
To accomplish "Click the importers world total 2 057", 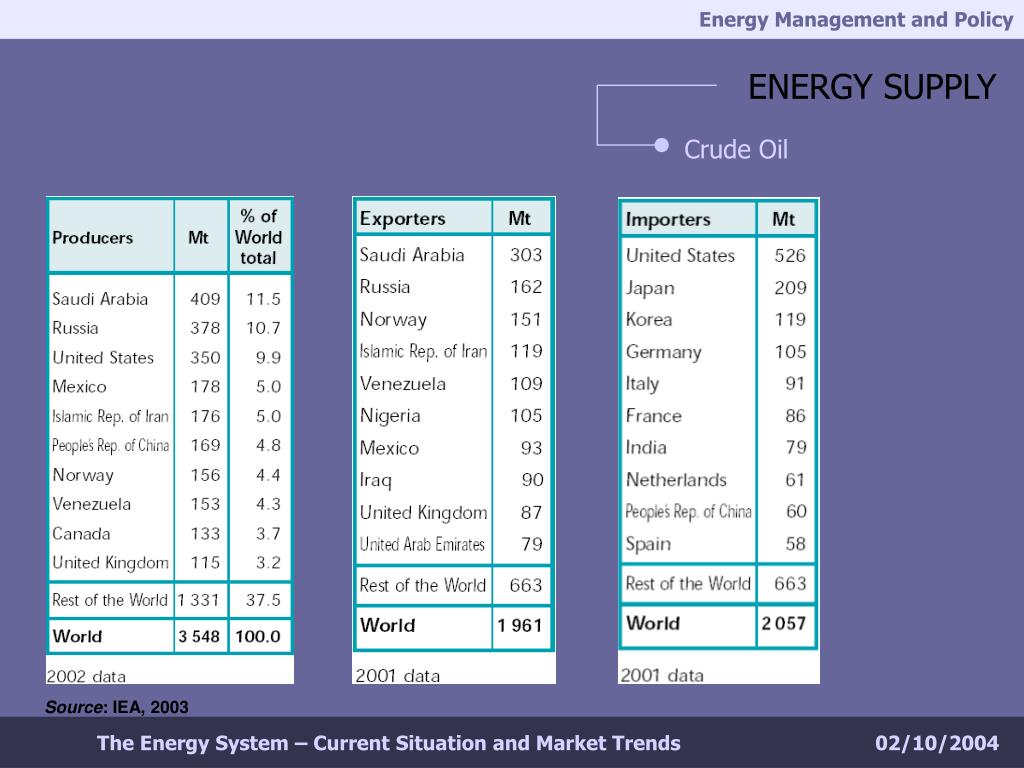I will 784,624.
